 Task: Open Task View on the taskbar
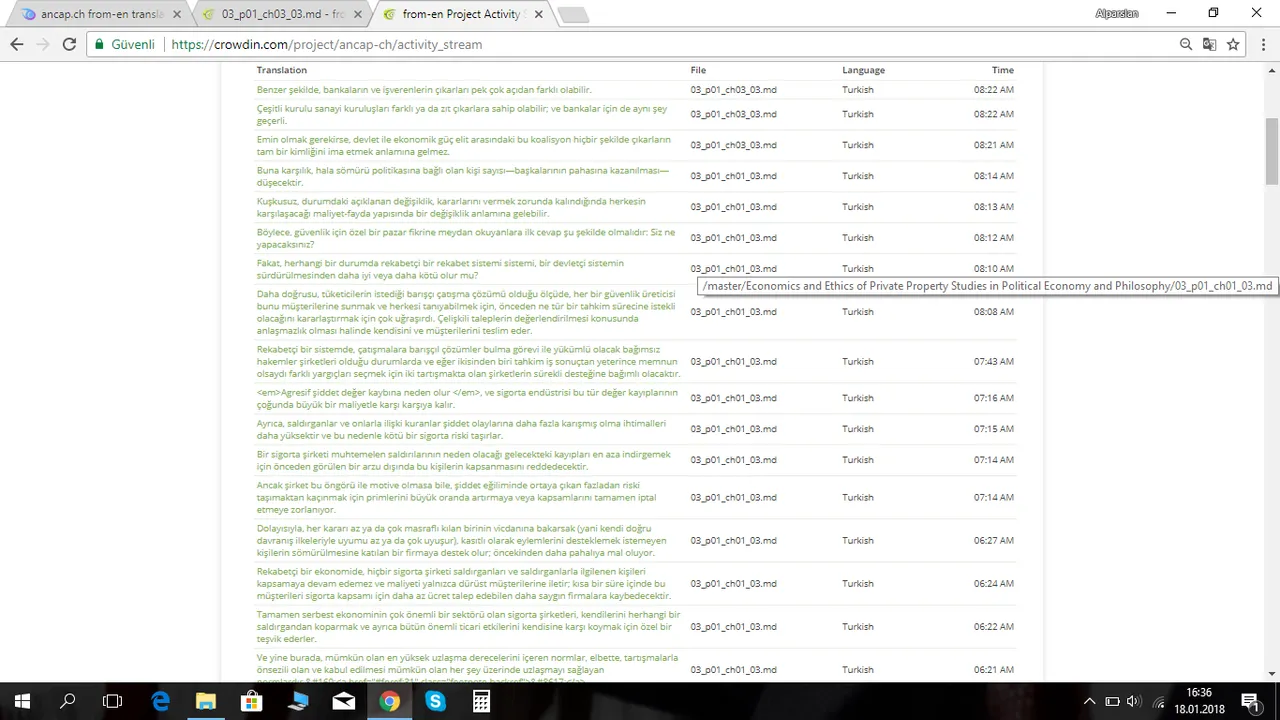113,701
